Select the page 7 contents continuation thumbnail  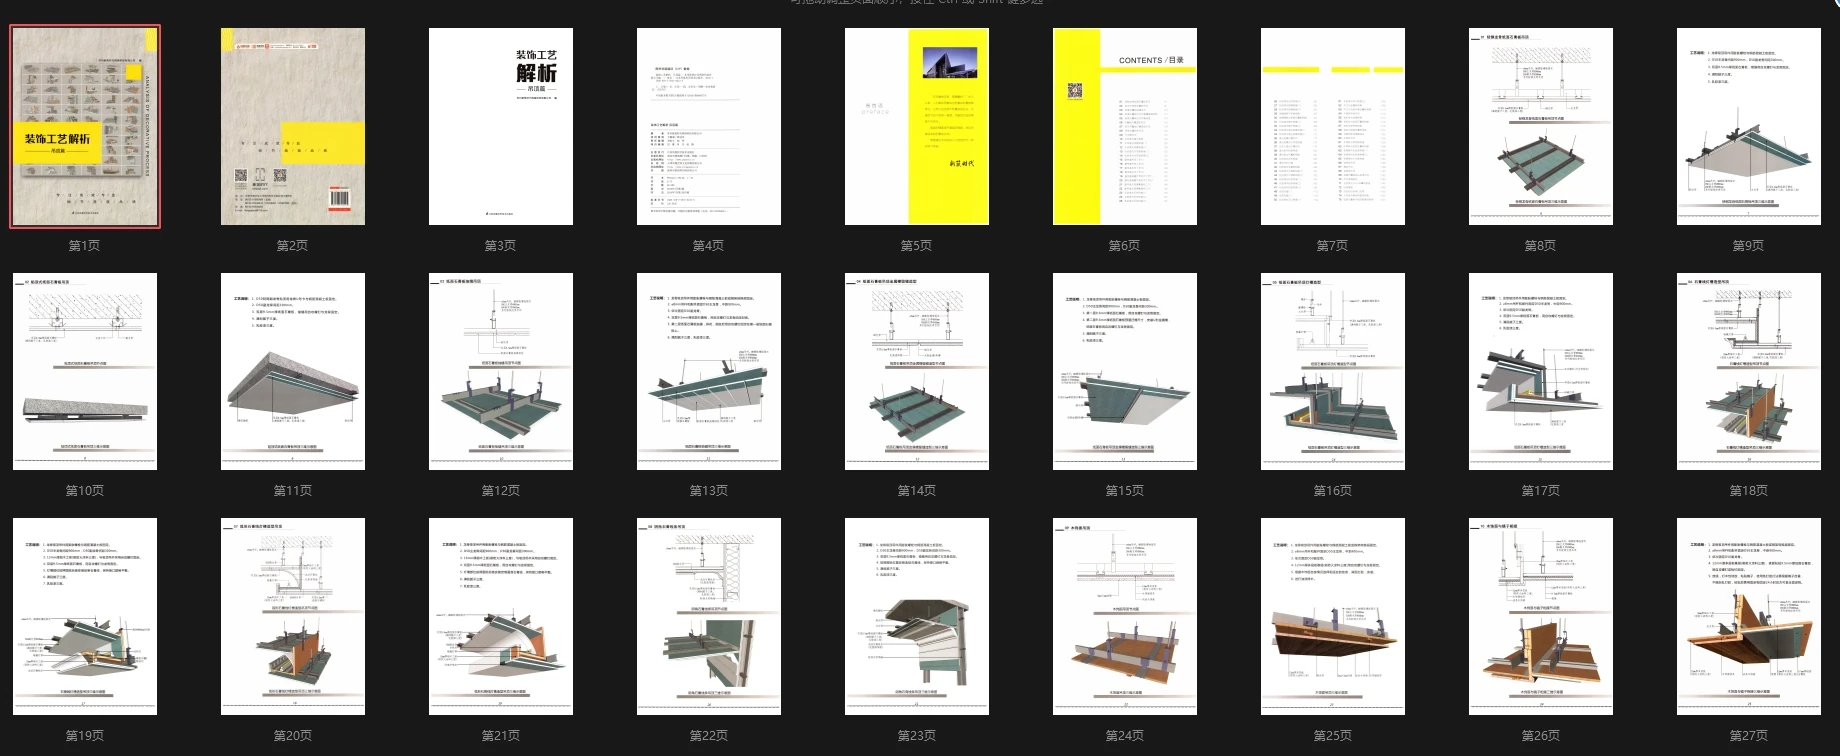(x=1333, y=127)
